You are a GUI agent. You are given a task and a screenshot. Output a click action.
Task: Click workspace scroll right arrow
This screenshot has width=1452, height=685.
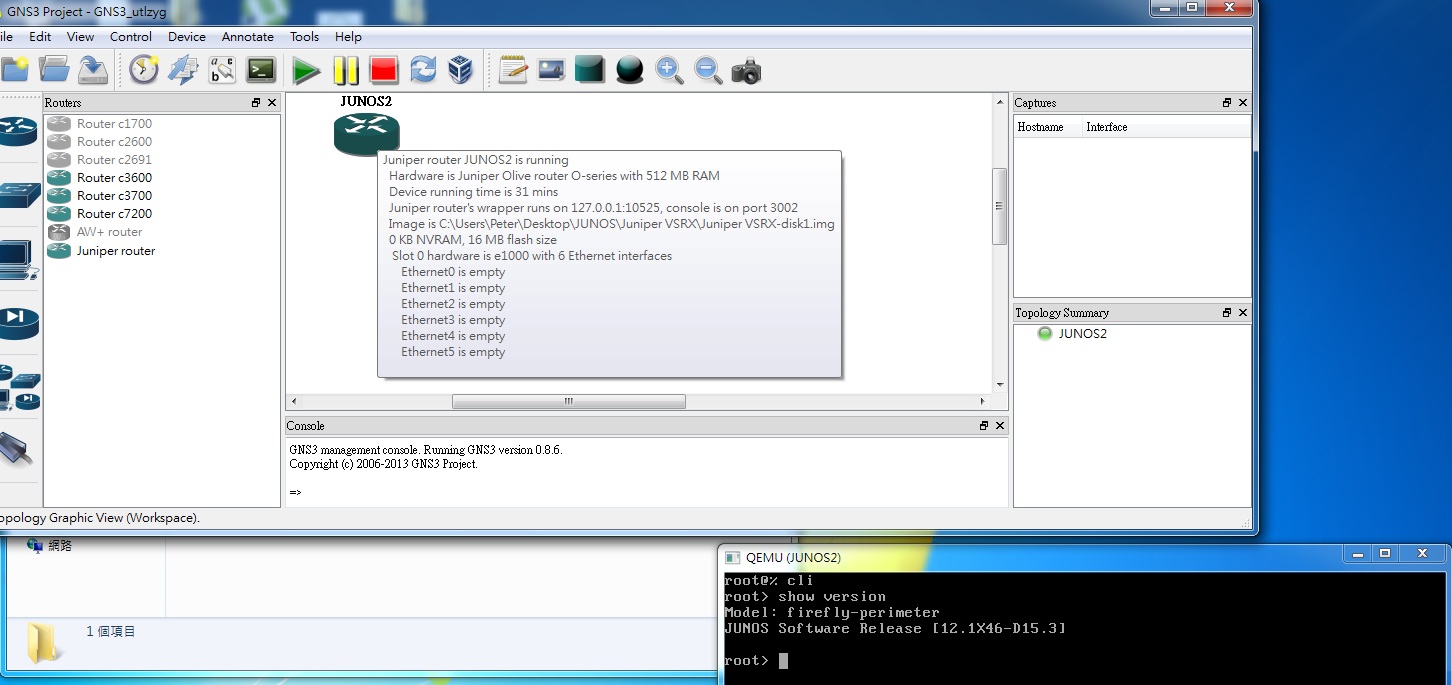click(983, 401)
